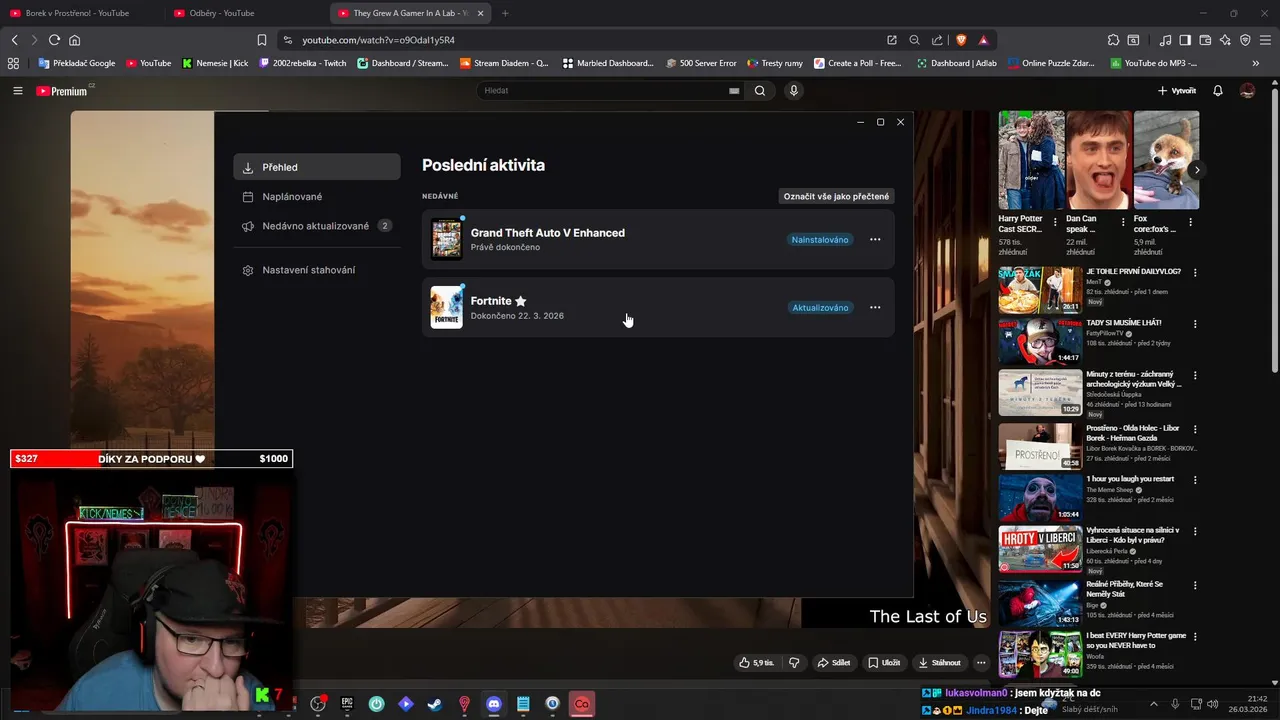
Task: Open taskbar volume speaker icon
Action: tap(1213, 704)
